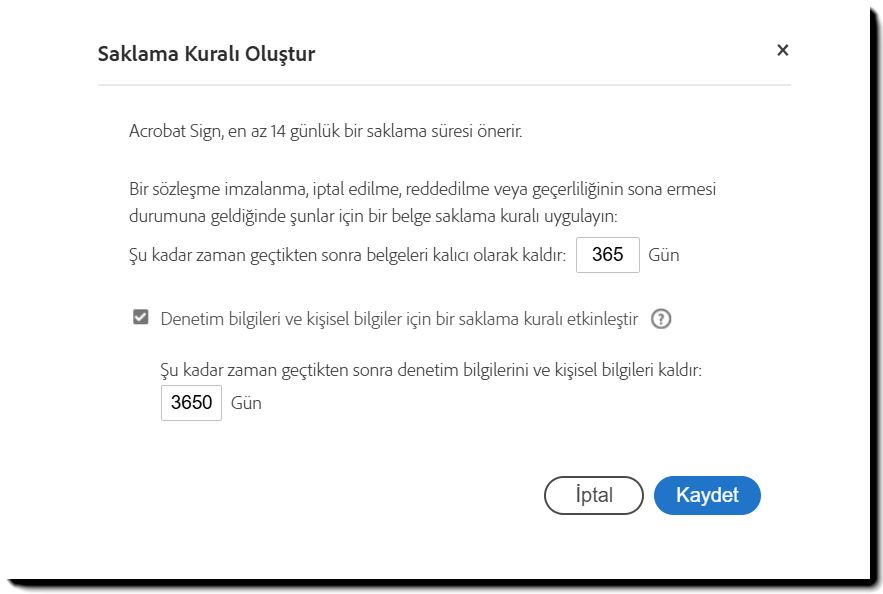The width and height of the screenshot is (883, 594).
Task: Focus the 3650 days input field
Action: pos(191,403)
